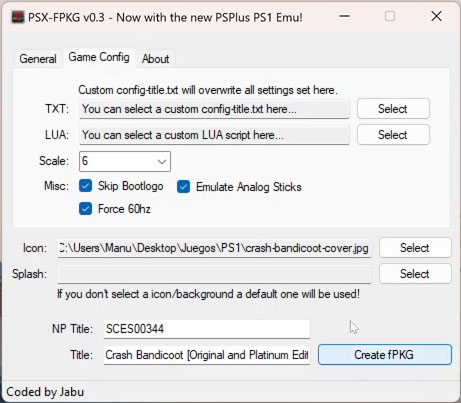Click Select button for Splash image

tap(415, 274)
